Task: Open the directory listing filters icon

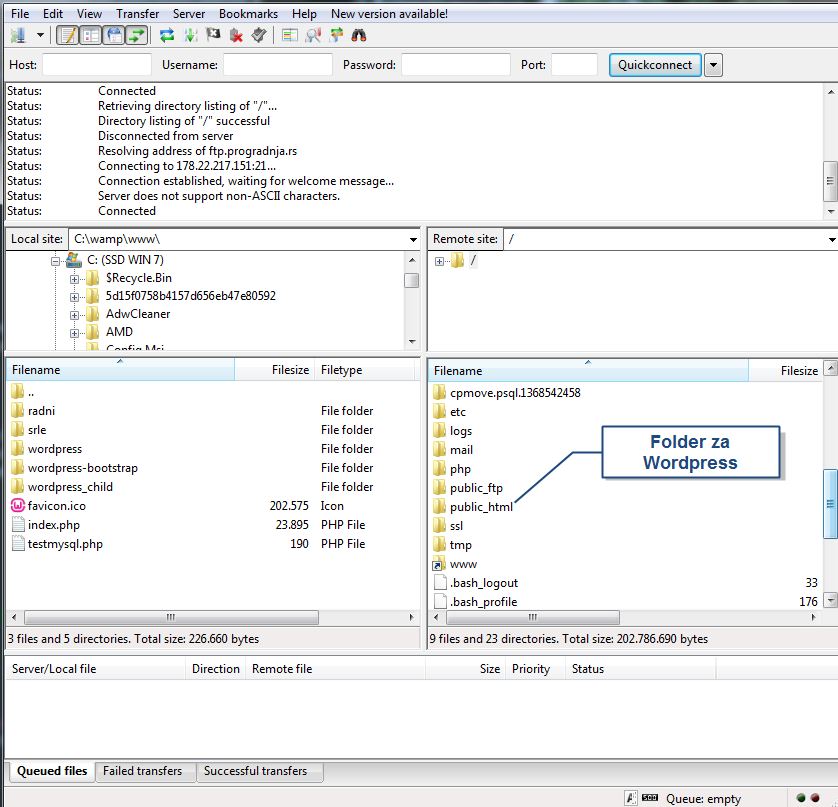Action: click(290, 35)
